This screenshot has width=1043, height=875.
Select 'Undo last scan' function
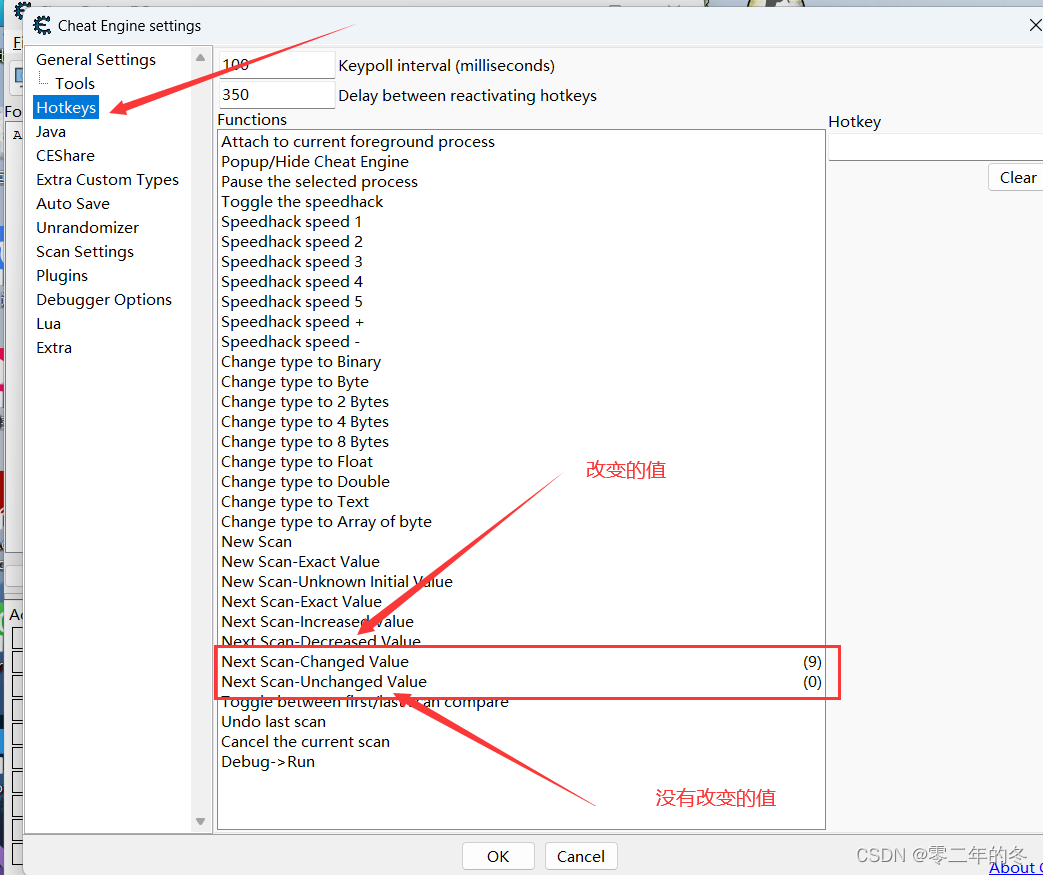pos(521,721)
